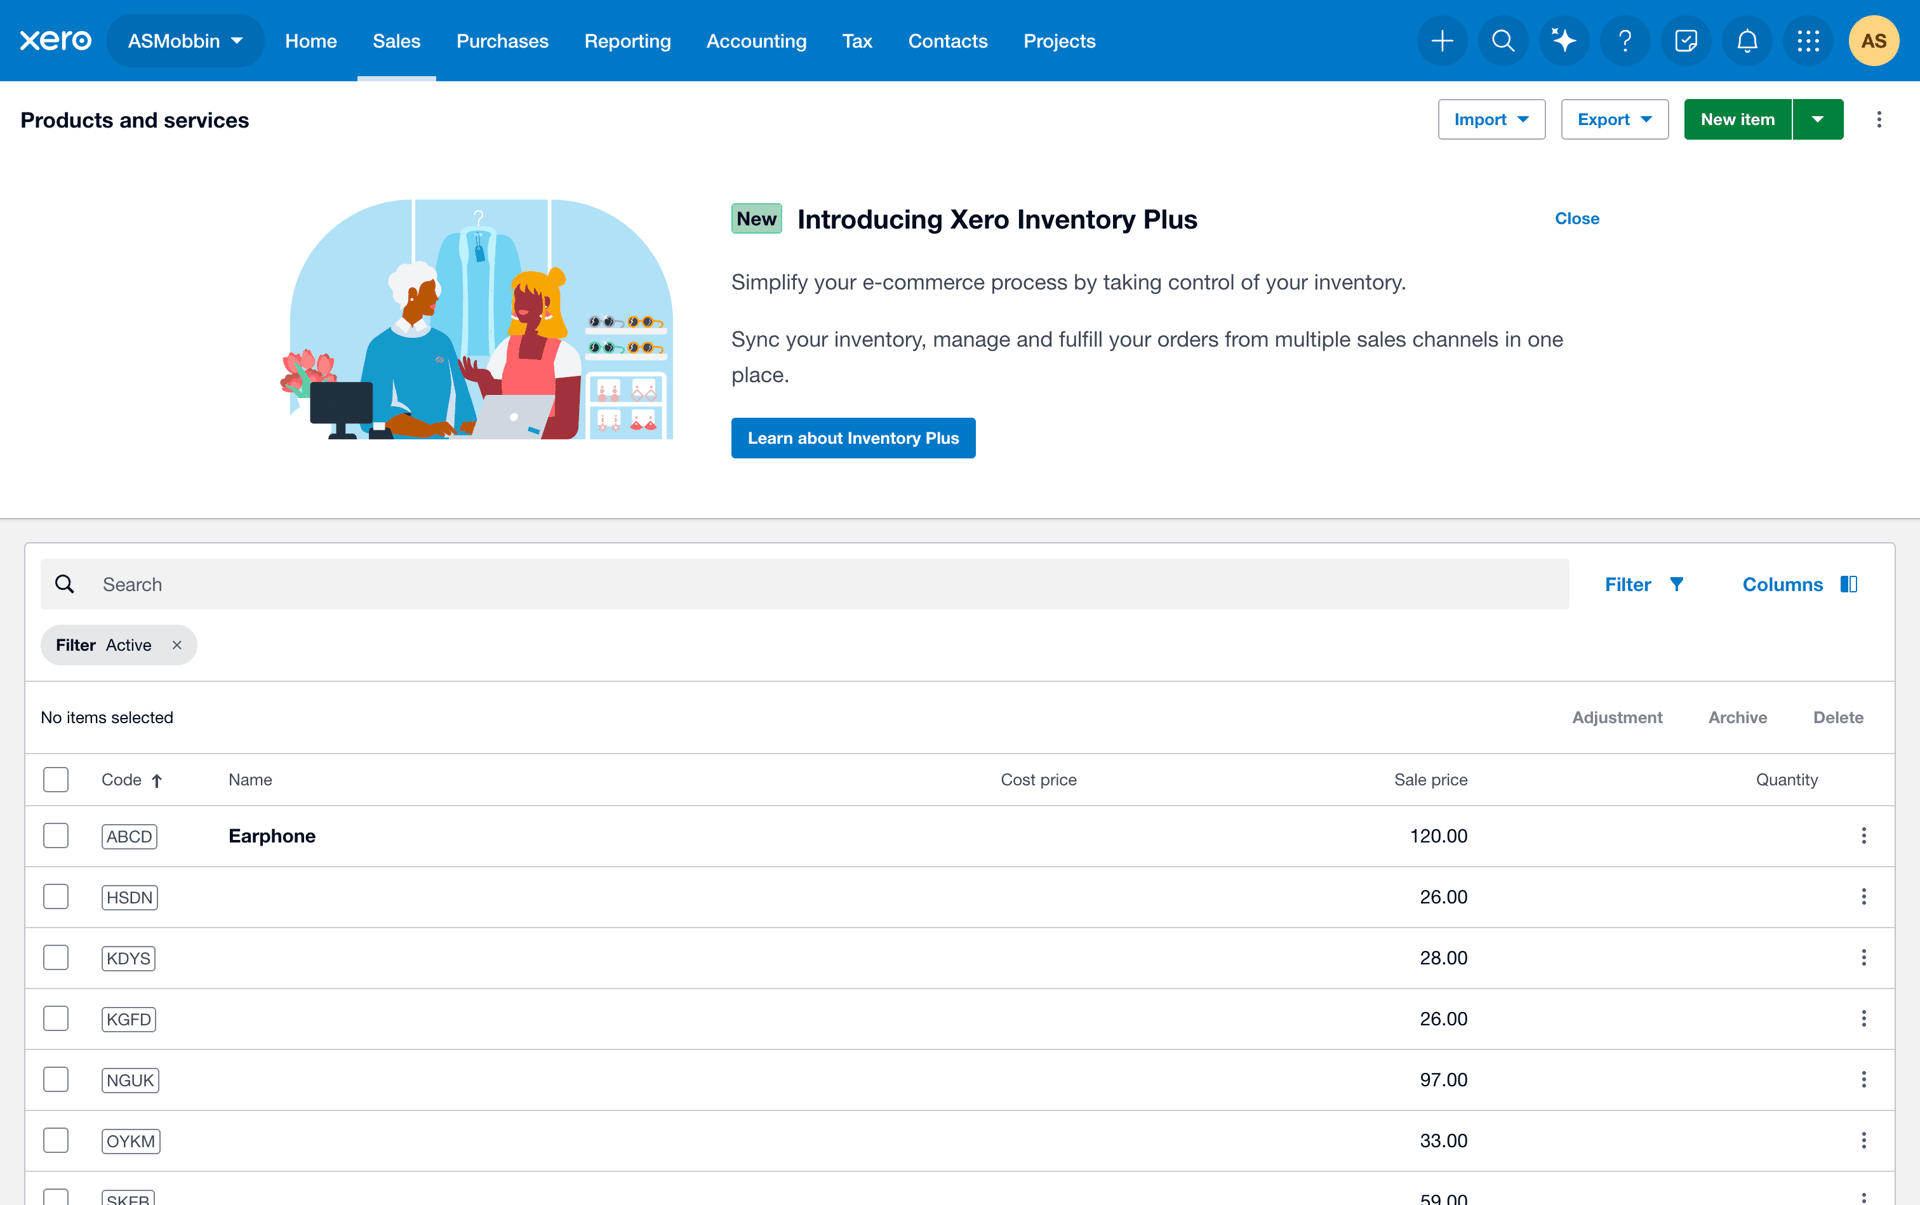Close the Inventory Plus banner
The width and height of the screenshot is (1920, 1205).
[x=1576, y=218]
